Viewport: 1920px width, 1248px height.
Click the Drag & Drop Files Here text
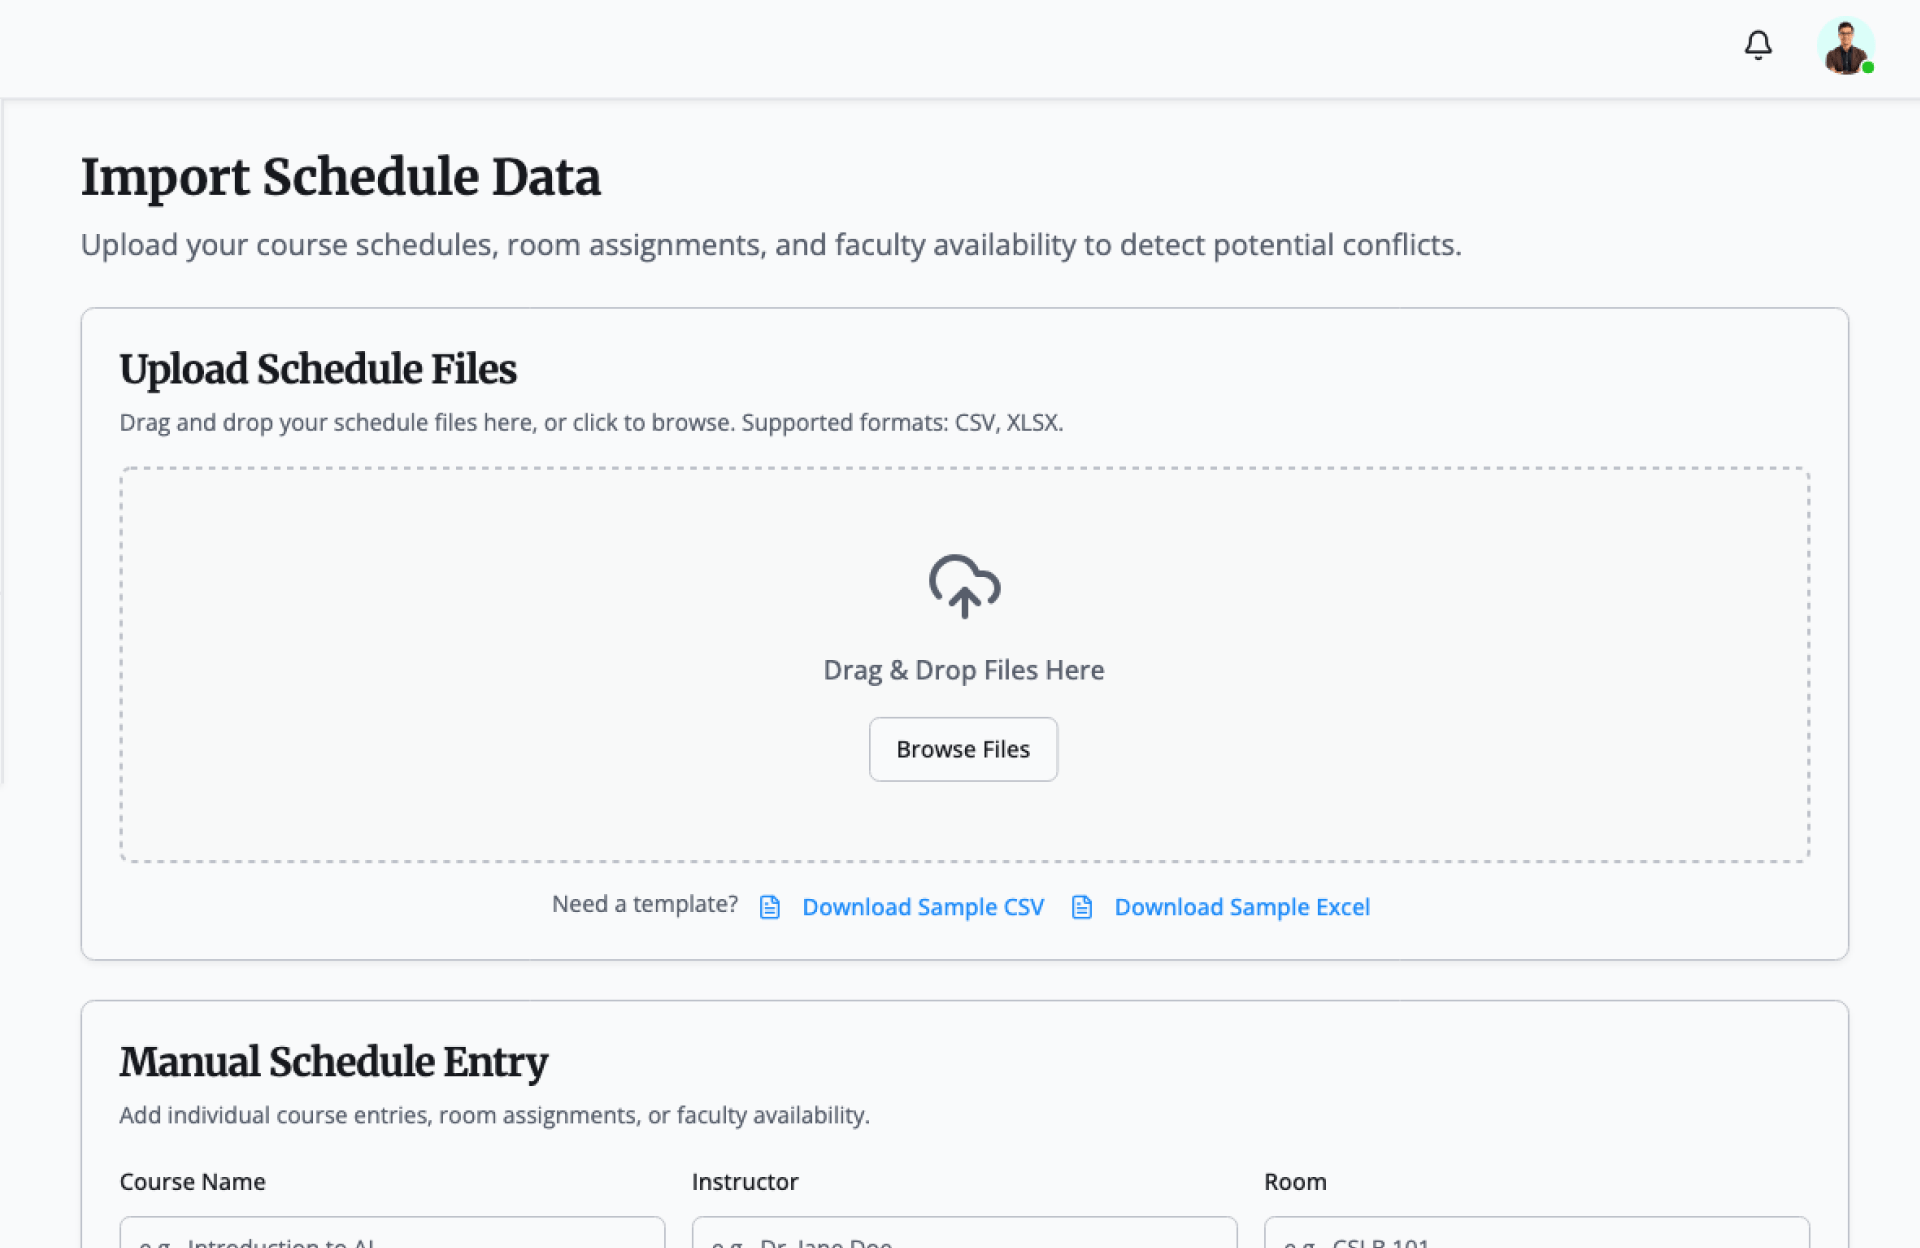pos(963,670)
